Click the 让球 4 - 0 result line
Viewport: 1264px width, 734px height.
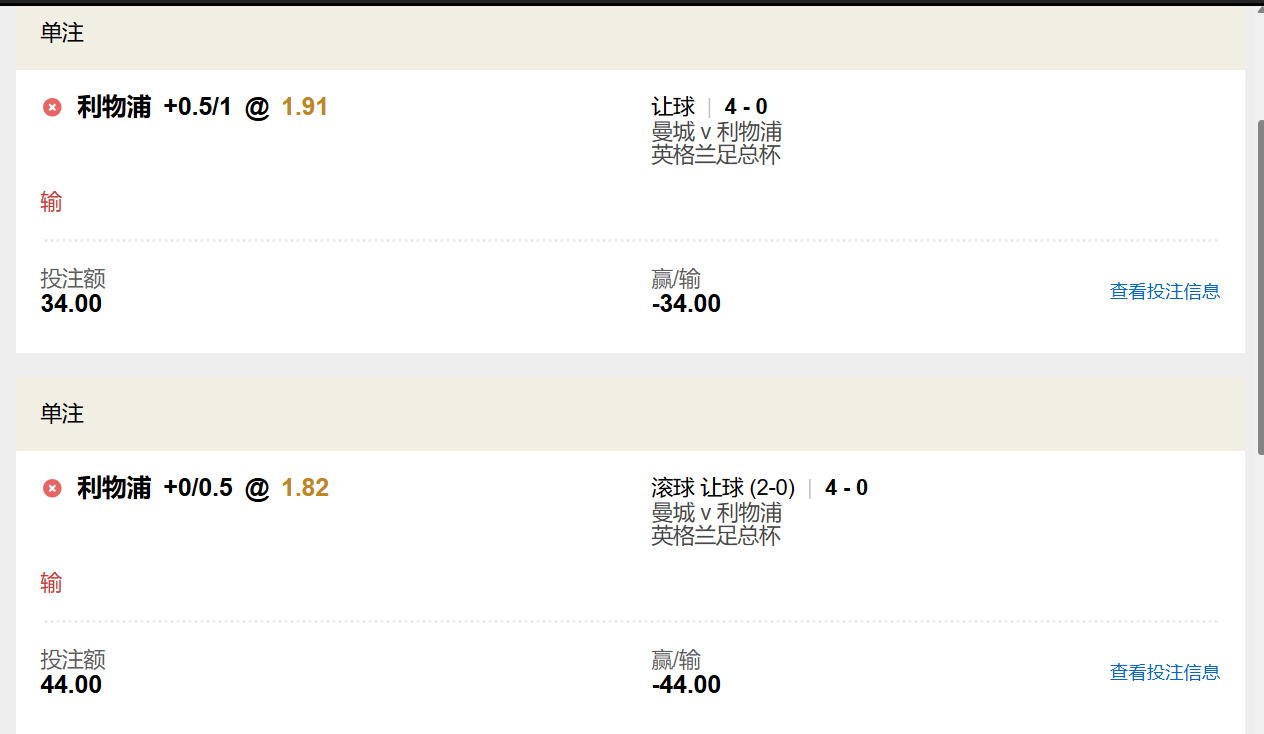[709, 107]
